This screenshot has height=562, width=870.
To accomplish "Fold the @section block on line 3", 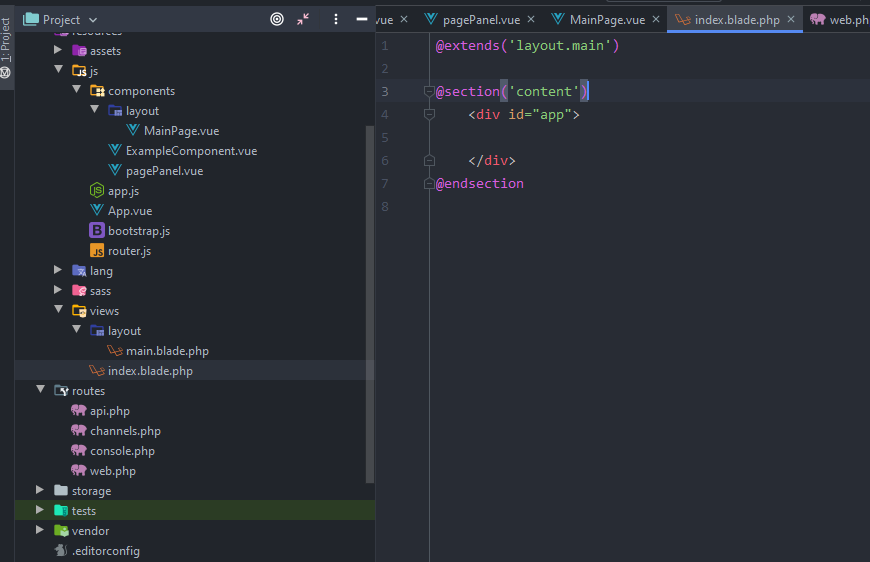I will pyautogui.click(x=429, y=91).
